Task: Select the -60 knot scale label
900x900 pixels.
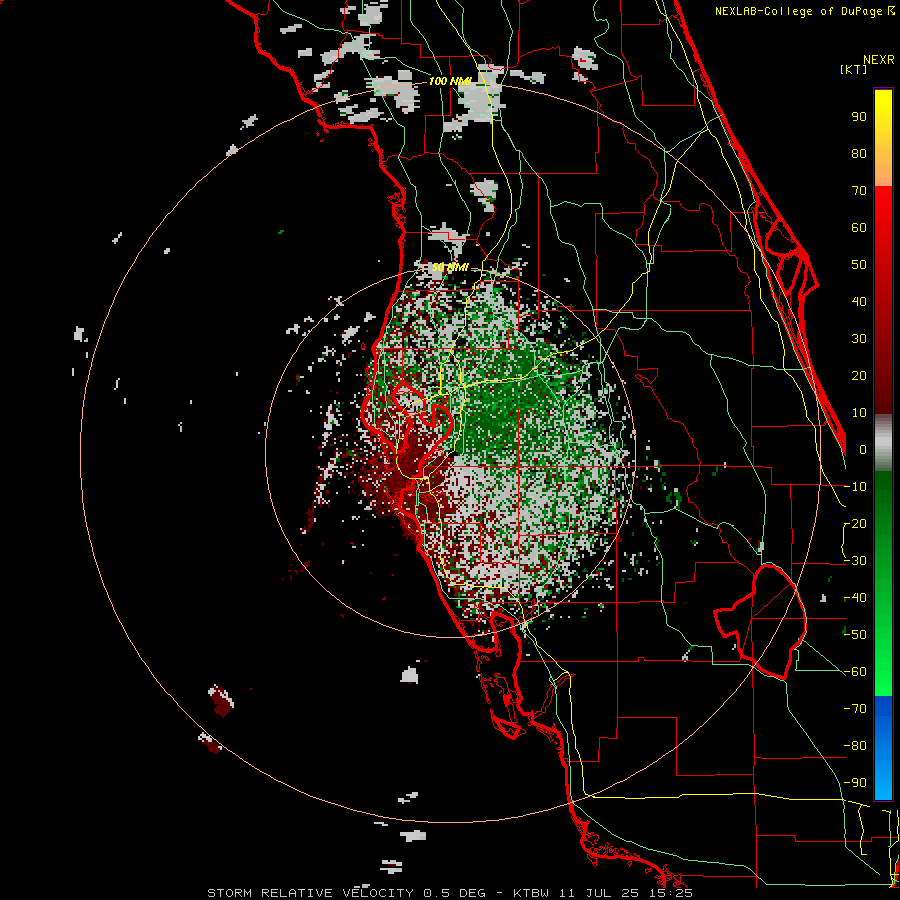Action: 856,672
